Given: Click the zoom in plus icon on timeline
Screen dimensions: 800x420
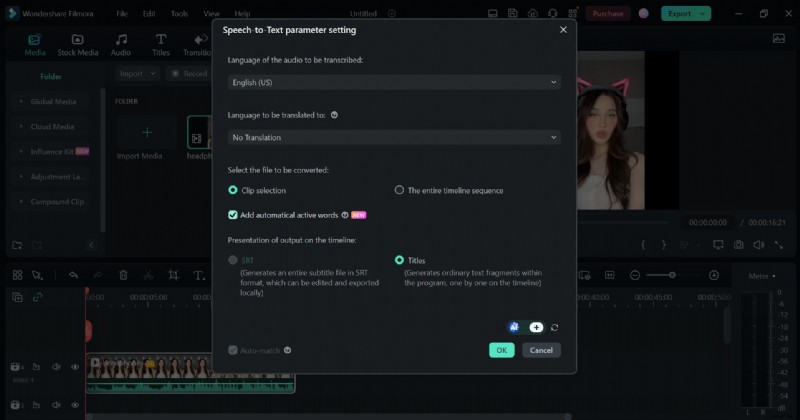Looking at the screenshot, I should (714, 276).
